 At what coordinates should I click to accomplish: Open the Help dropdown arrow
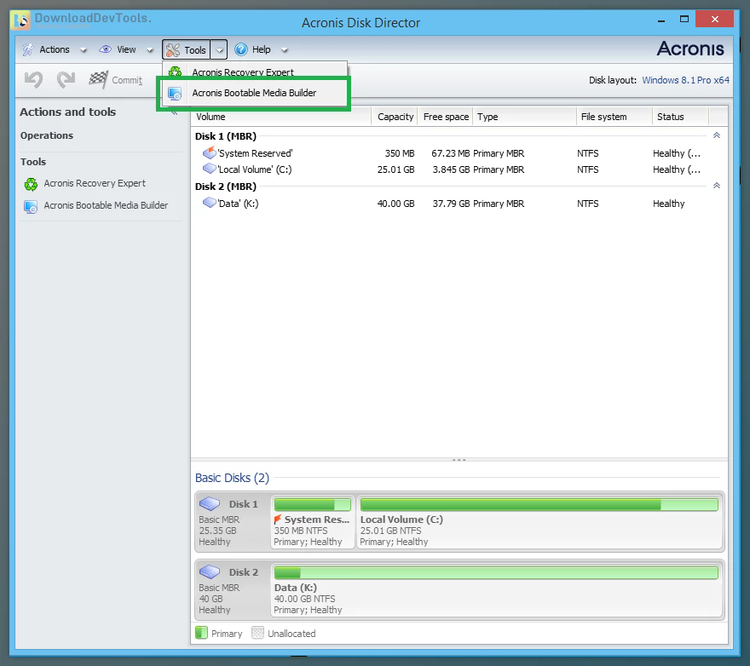pyautogui.click(x=284, y=50)
